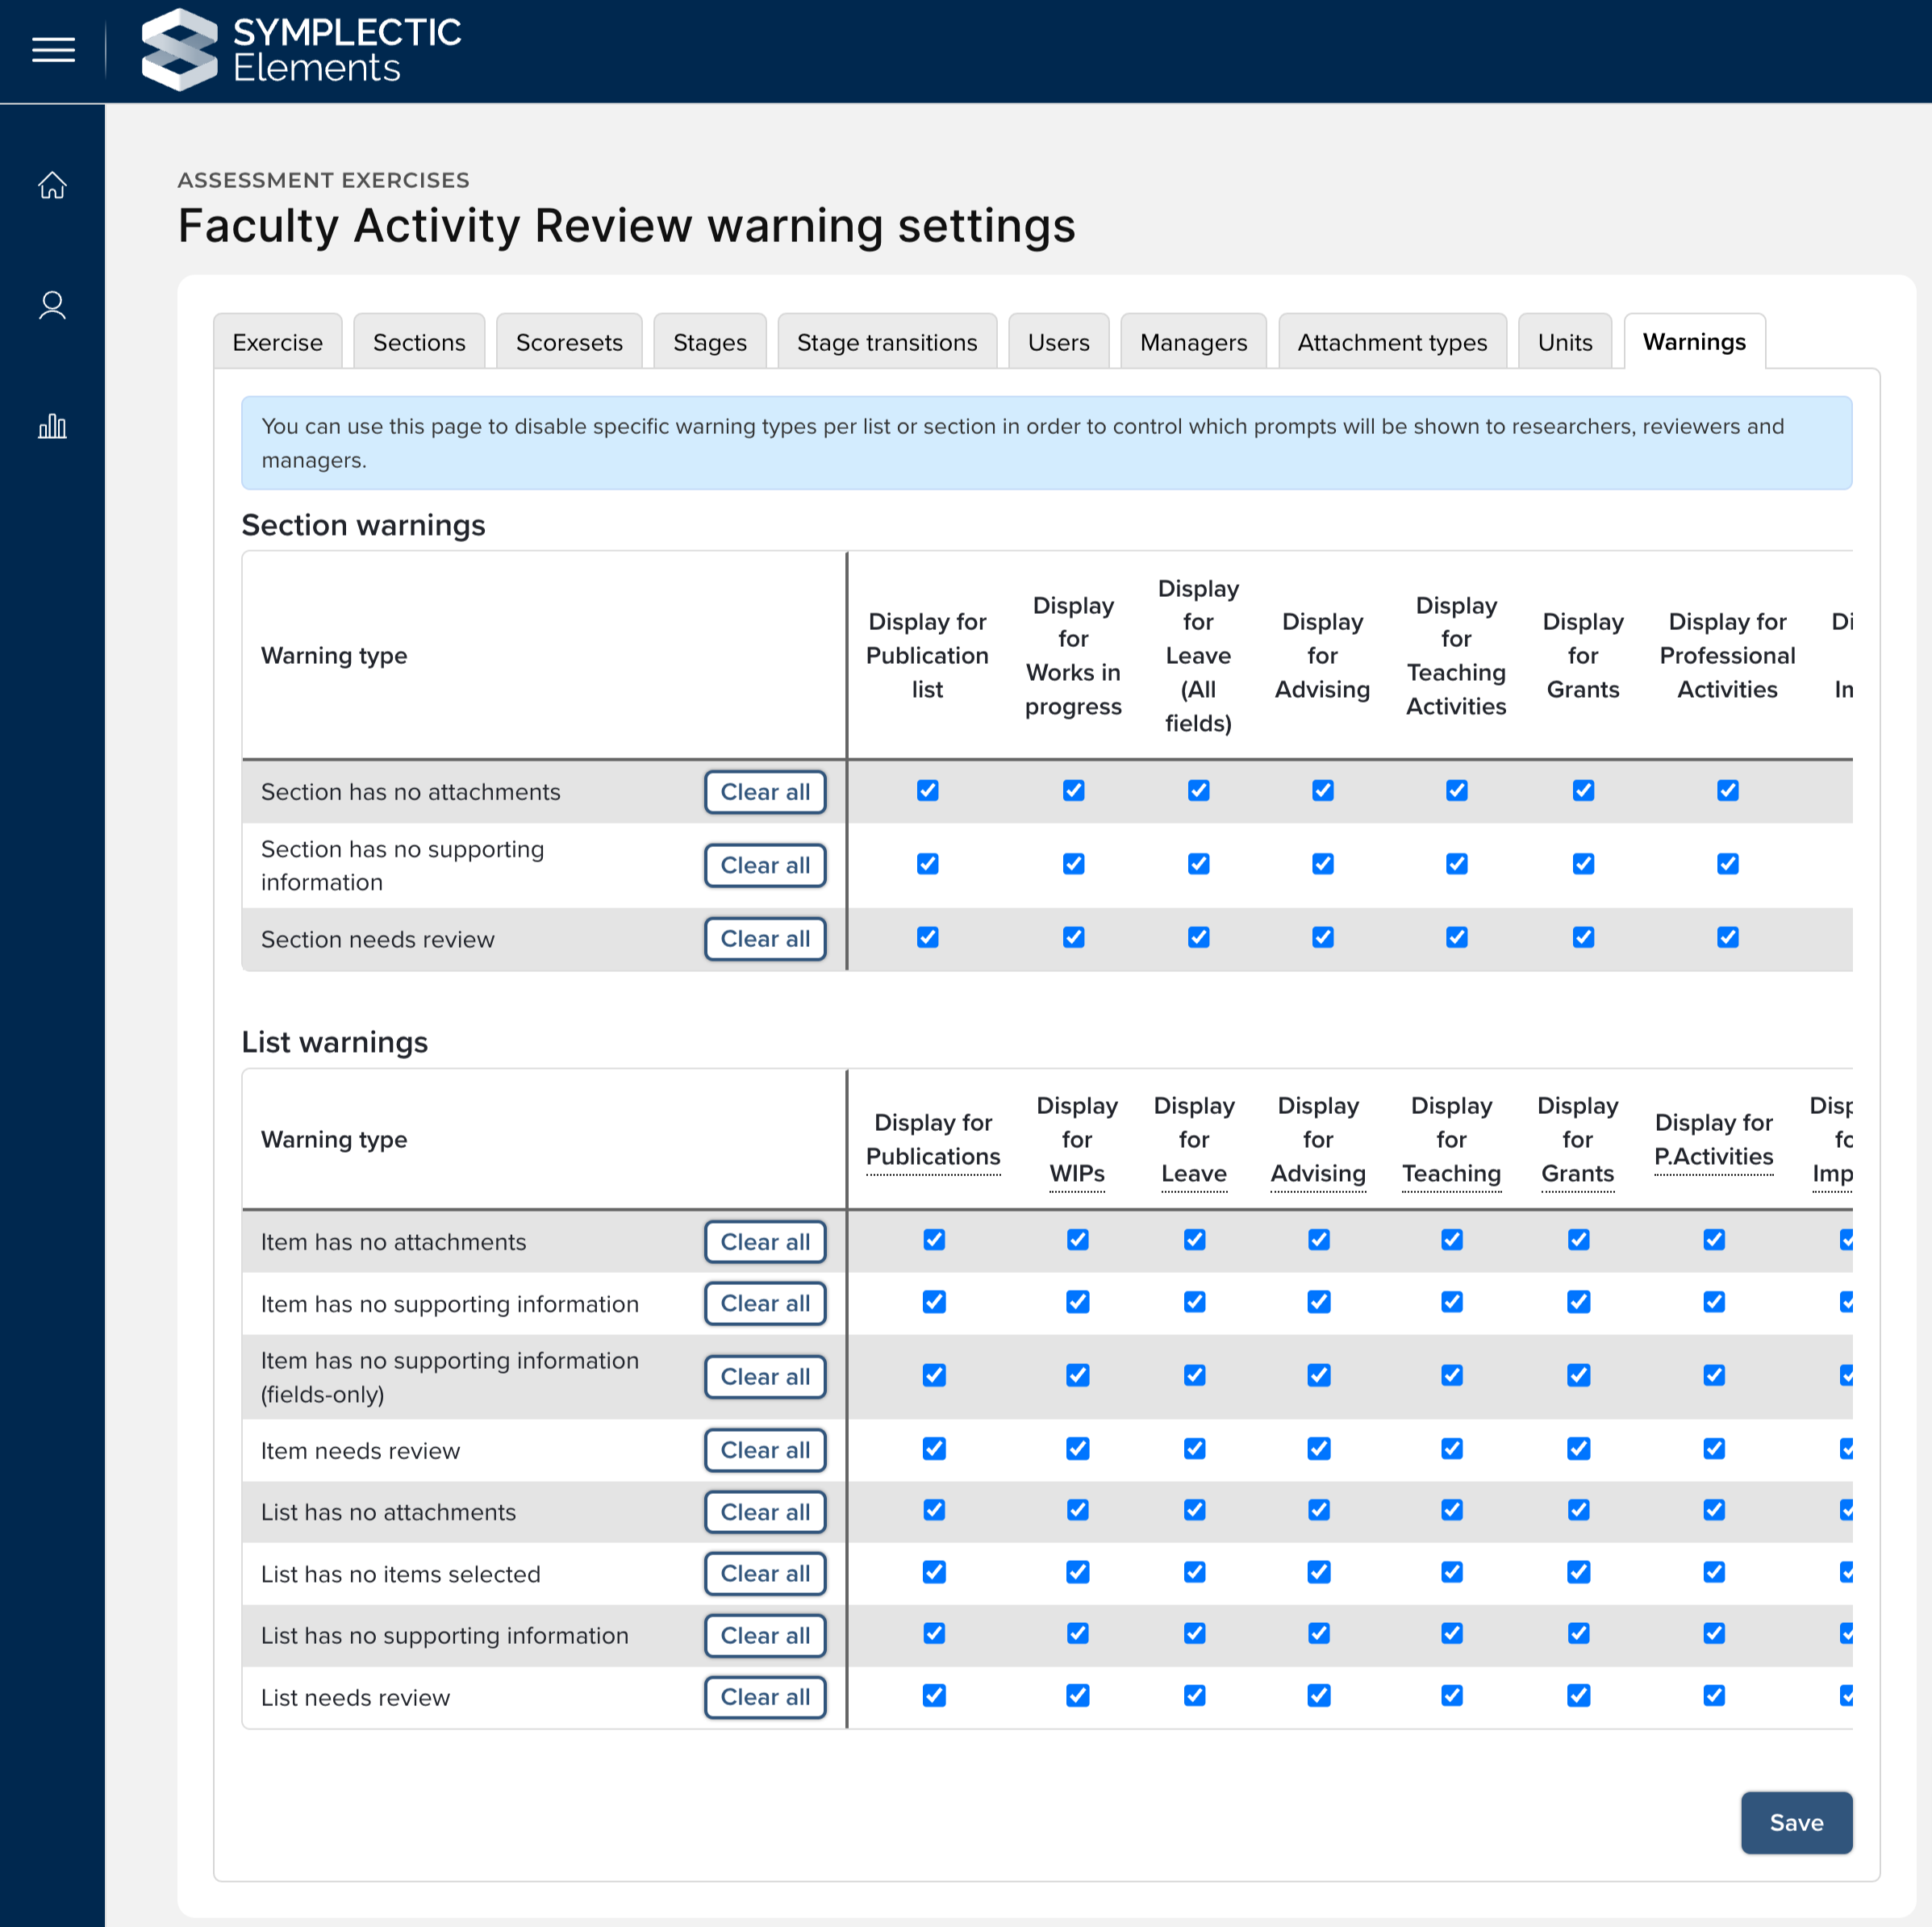This screenshot has width=1932, height=1927.
Task: Open the reporting bar chart icon
Action: point(52,427)
